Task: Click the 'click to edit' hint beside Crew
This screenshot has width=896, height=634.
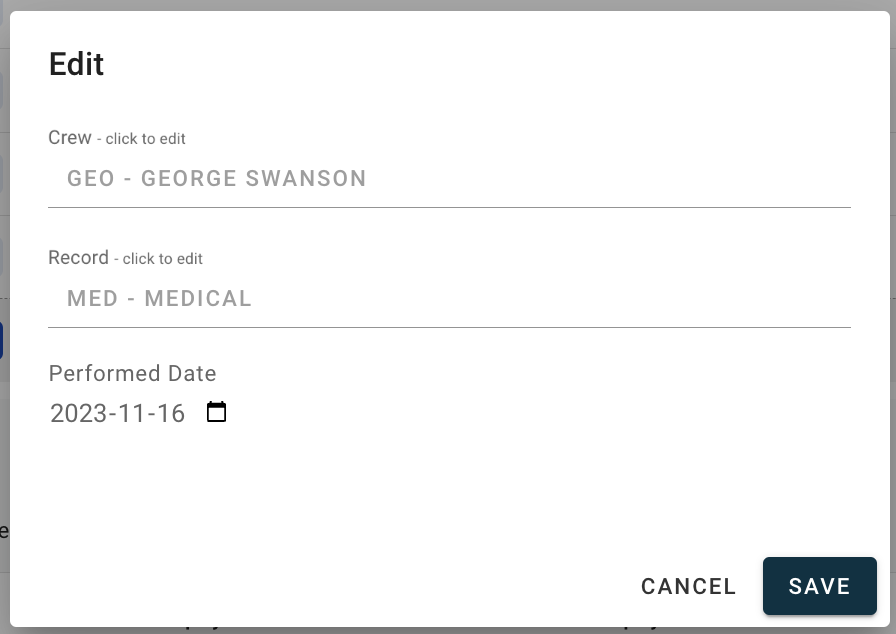Action: click(146, 139)
